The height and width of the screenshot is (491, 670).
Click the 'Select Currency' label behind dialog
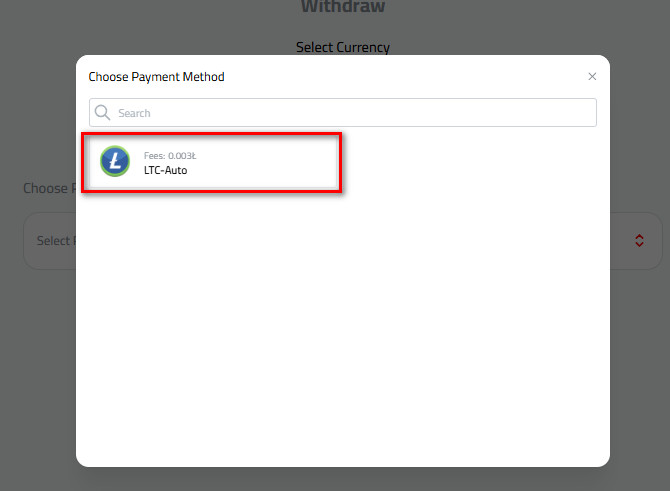click(343, 47)
